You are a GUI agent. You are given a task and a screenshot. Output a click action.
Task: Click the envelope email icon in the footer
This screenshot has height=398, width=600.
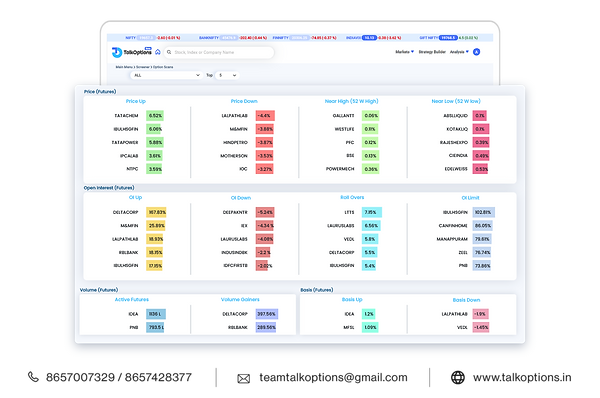click(x=243, y=378)
